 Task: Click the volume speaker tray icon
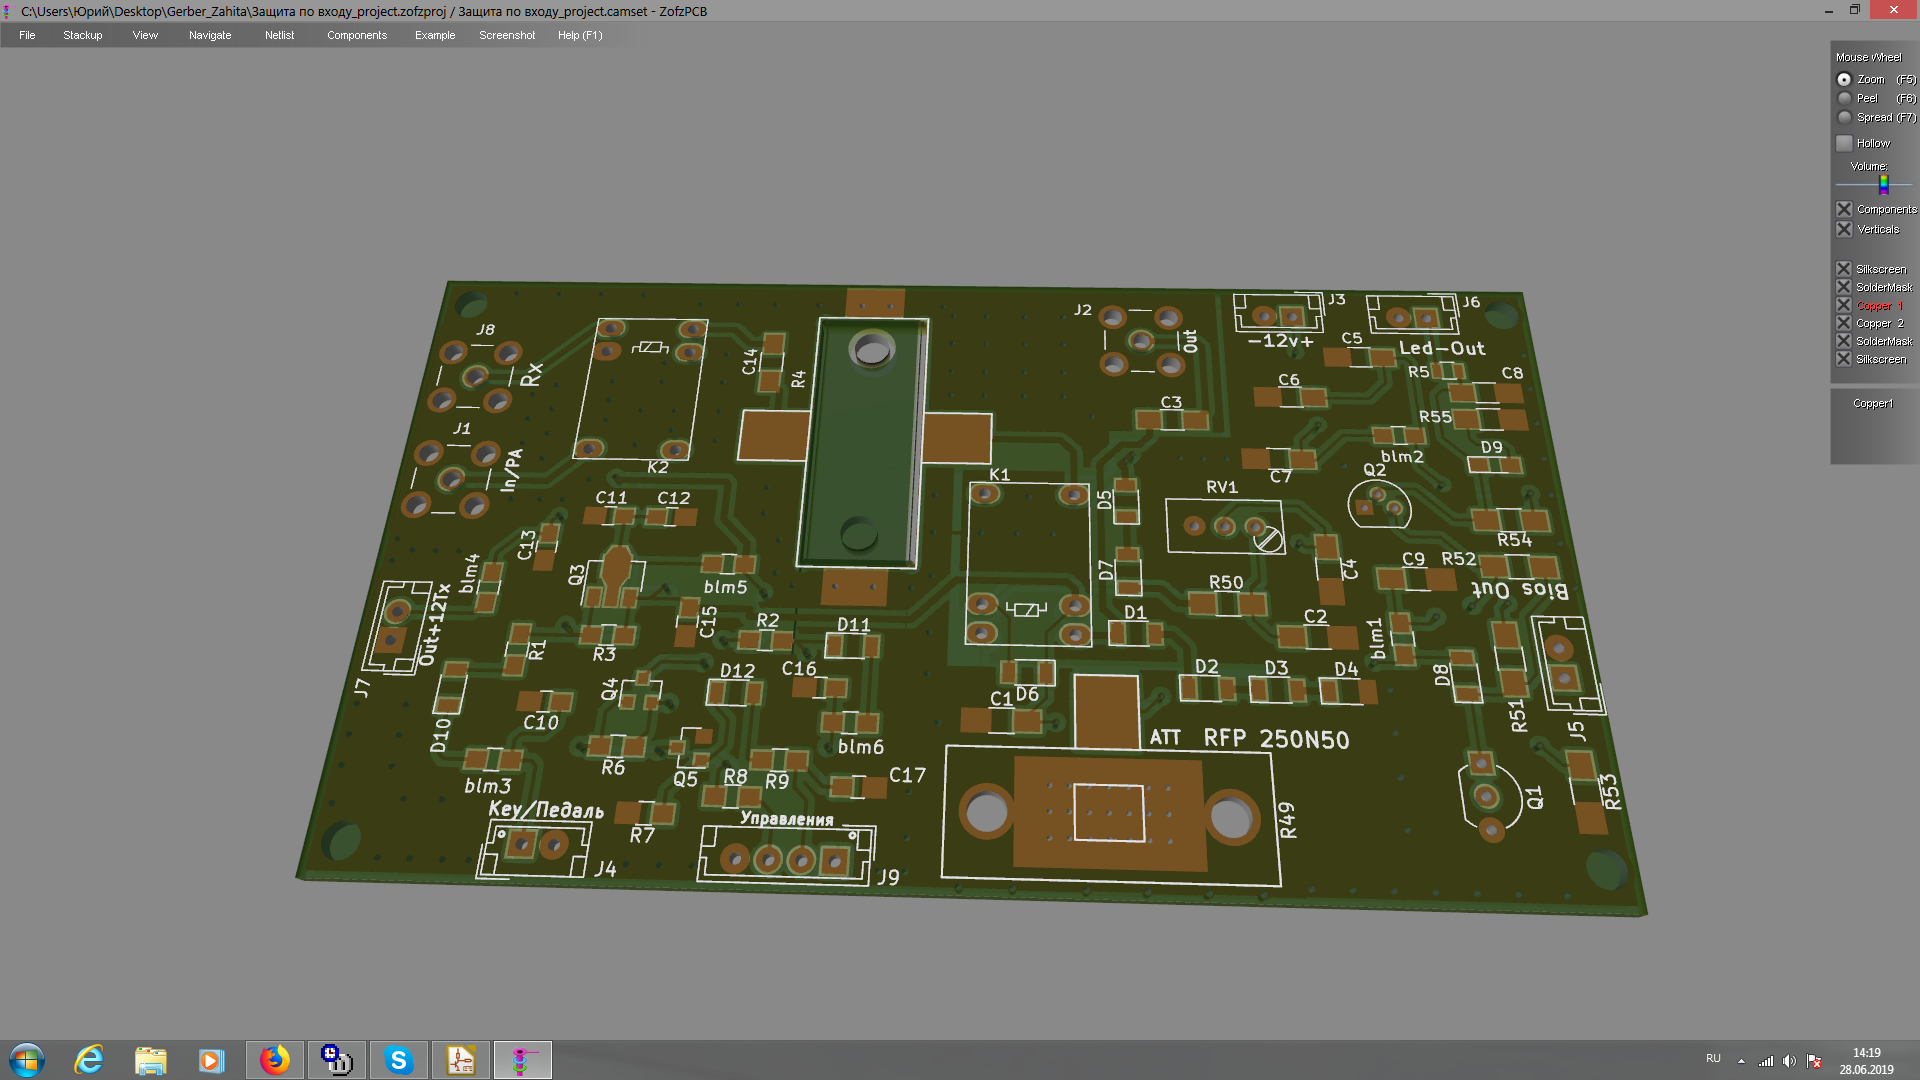coord(1789,1061)
